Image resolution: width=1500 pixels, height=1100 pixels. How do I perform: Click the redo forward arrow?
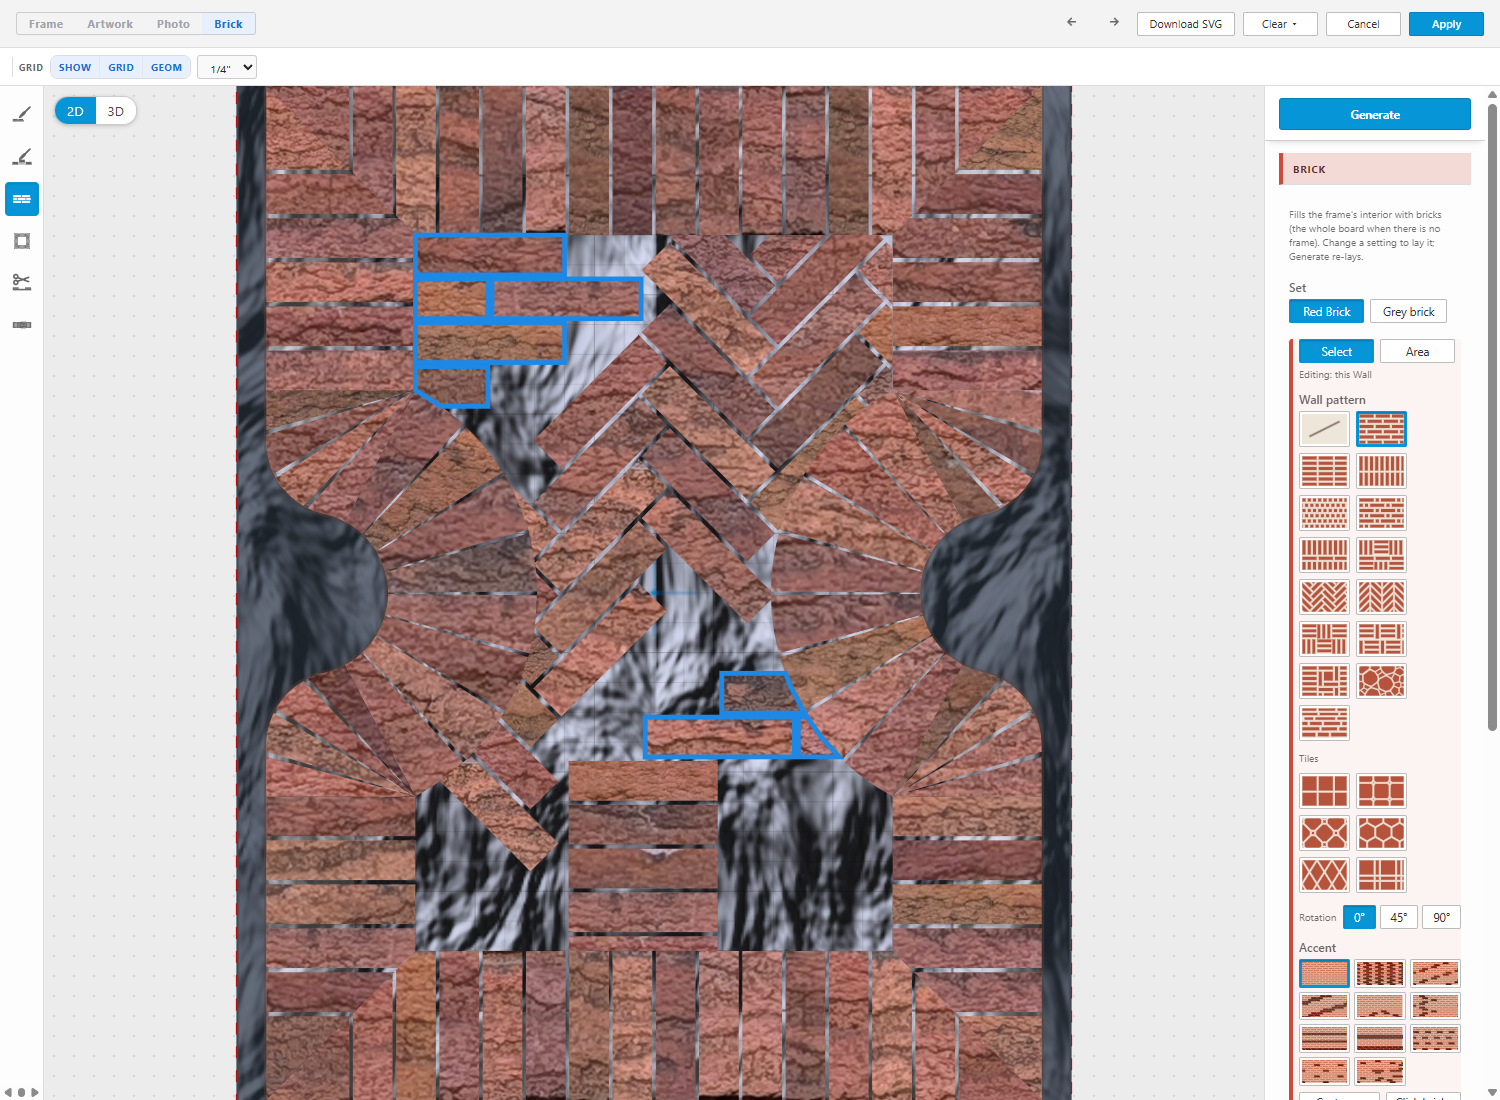1114,23
